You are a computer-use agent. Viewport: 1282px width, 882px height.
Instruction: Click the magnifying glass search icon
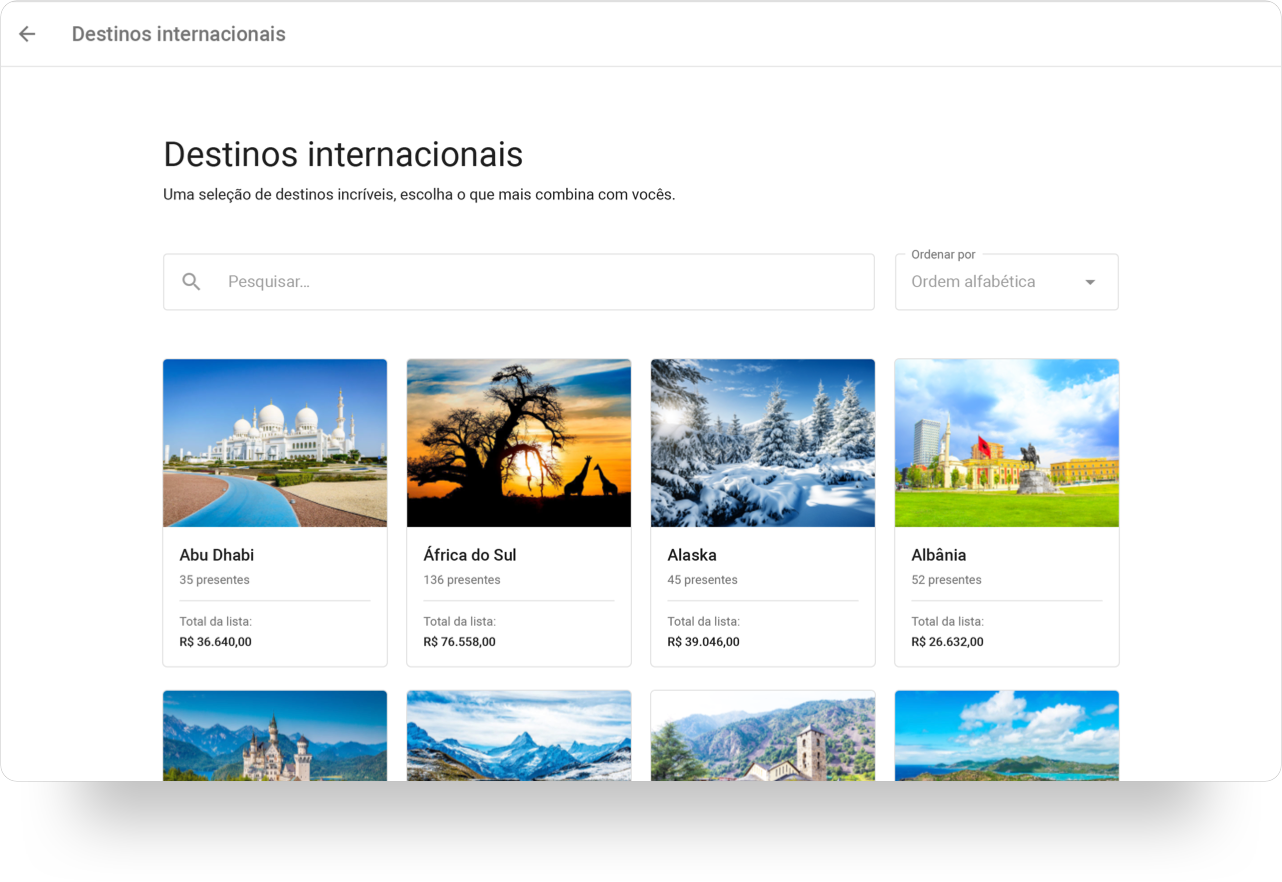click(191, 282)
